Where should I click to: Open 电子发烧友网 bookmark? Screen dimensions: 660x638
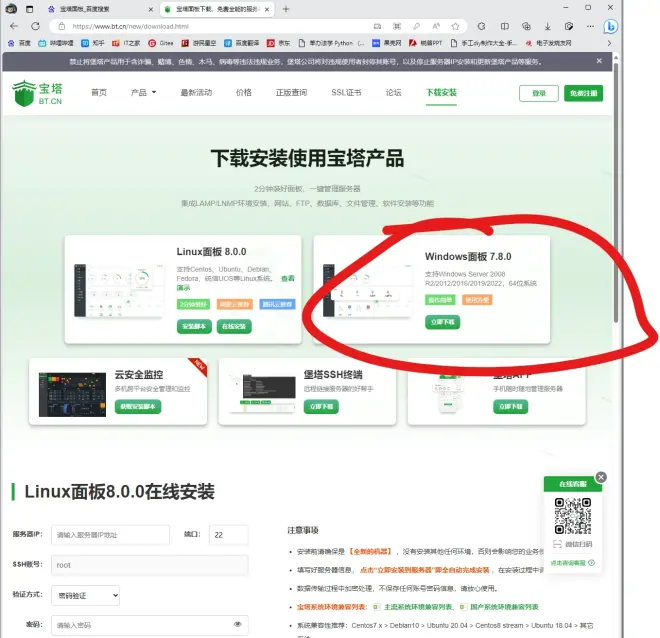[548, 43]
